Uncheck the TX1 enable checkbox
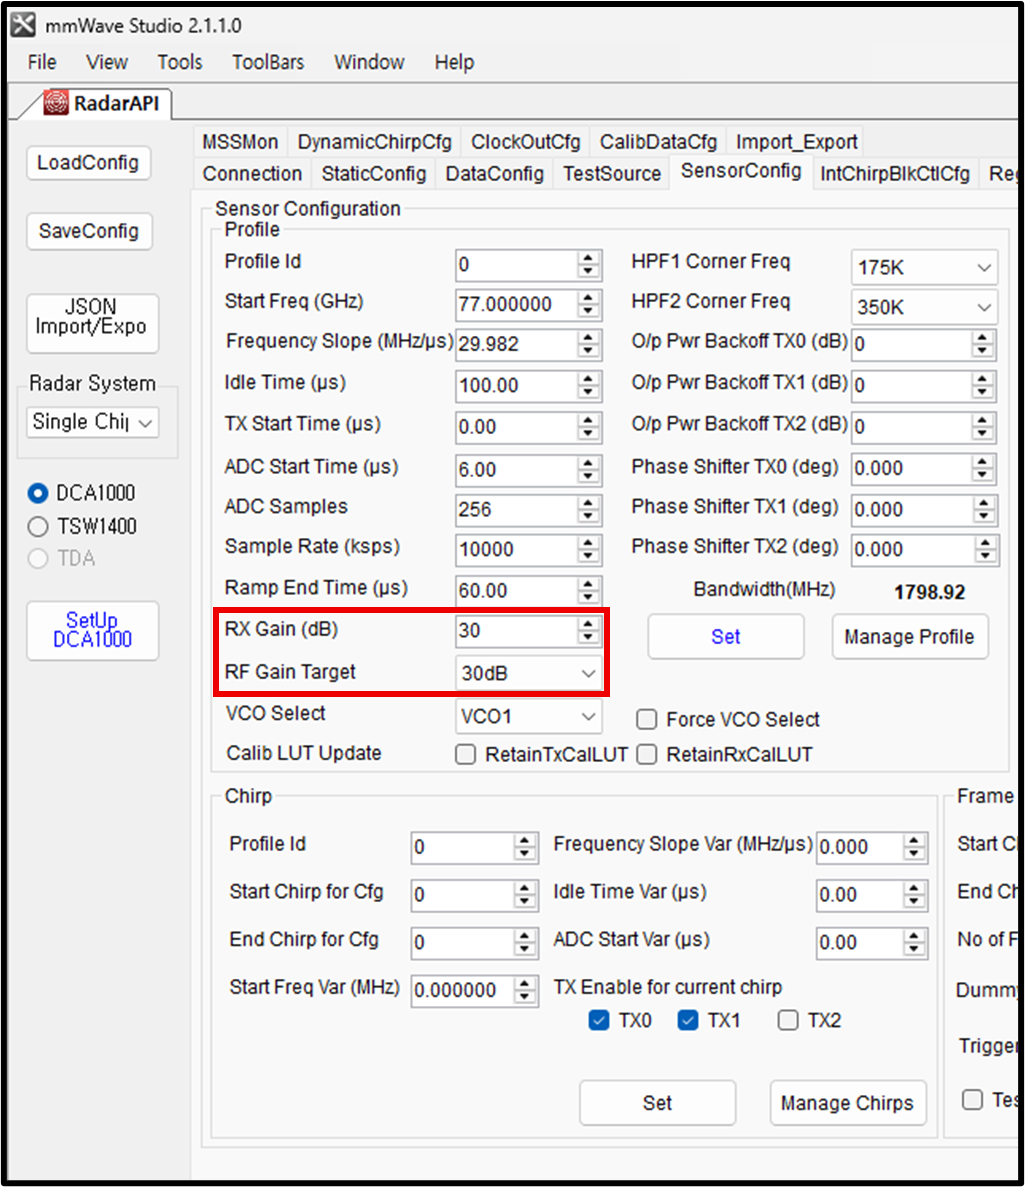This screenshot has width=1025, height=1187. pyautogui.click(x=688, y=1020)
